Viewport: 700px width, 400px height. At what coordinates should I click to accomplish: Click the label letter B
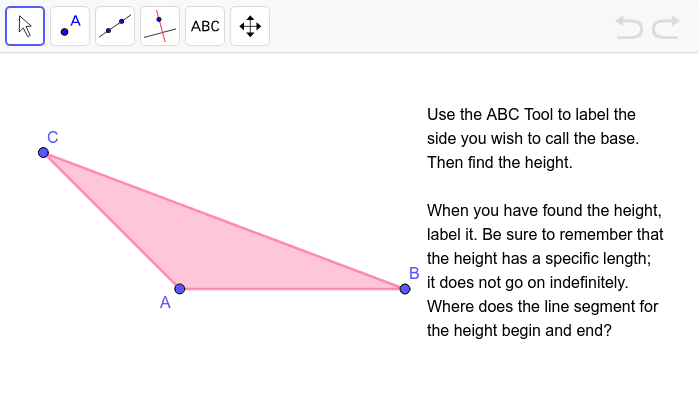(x=414, y=273)
